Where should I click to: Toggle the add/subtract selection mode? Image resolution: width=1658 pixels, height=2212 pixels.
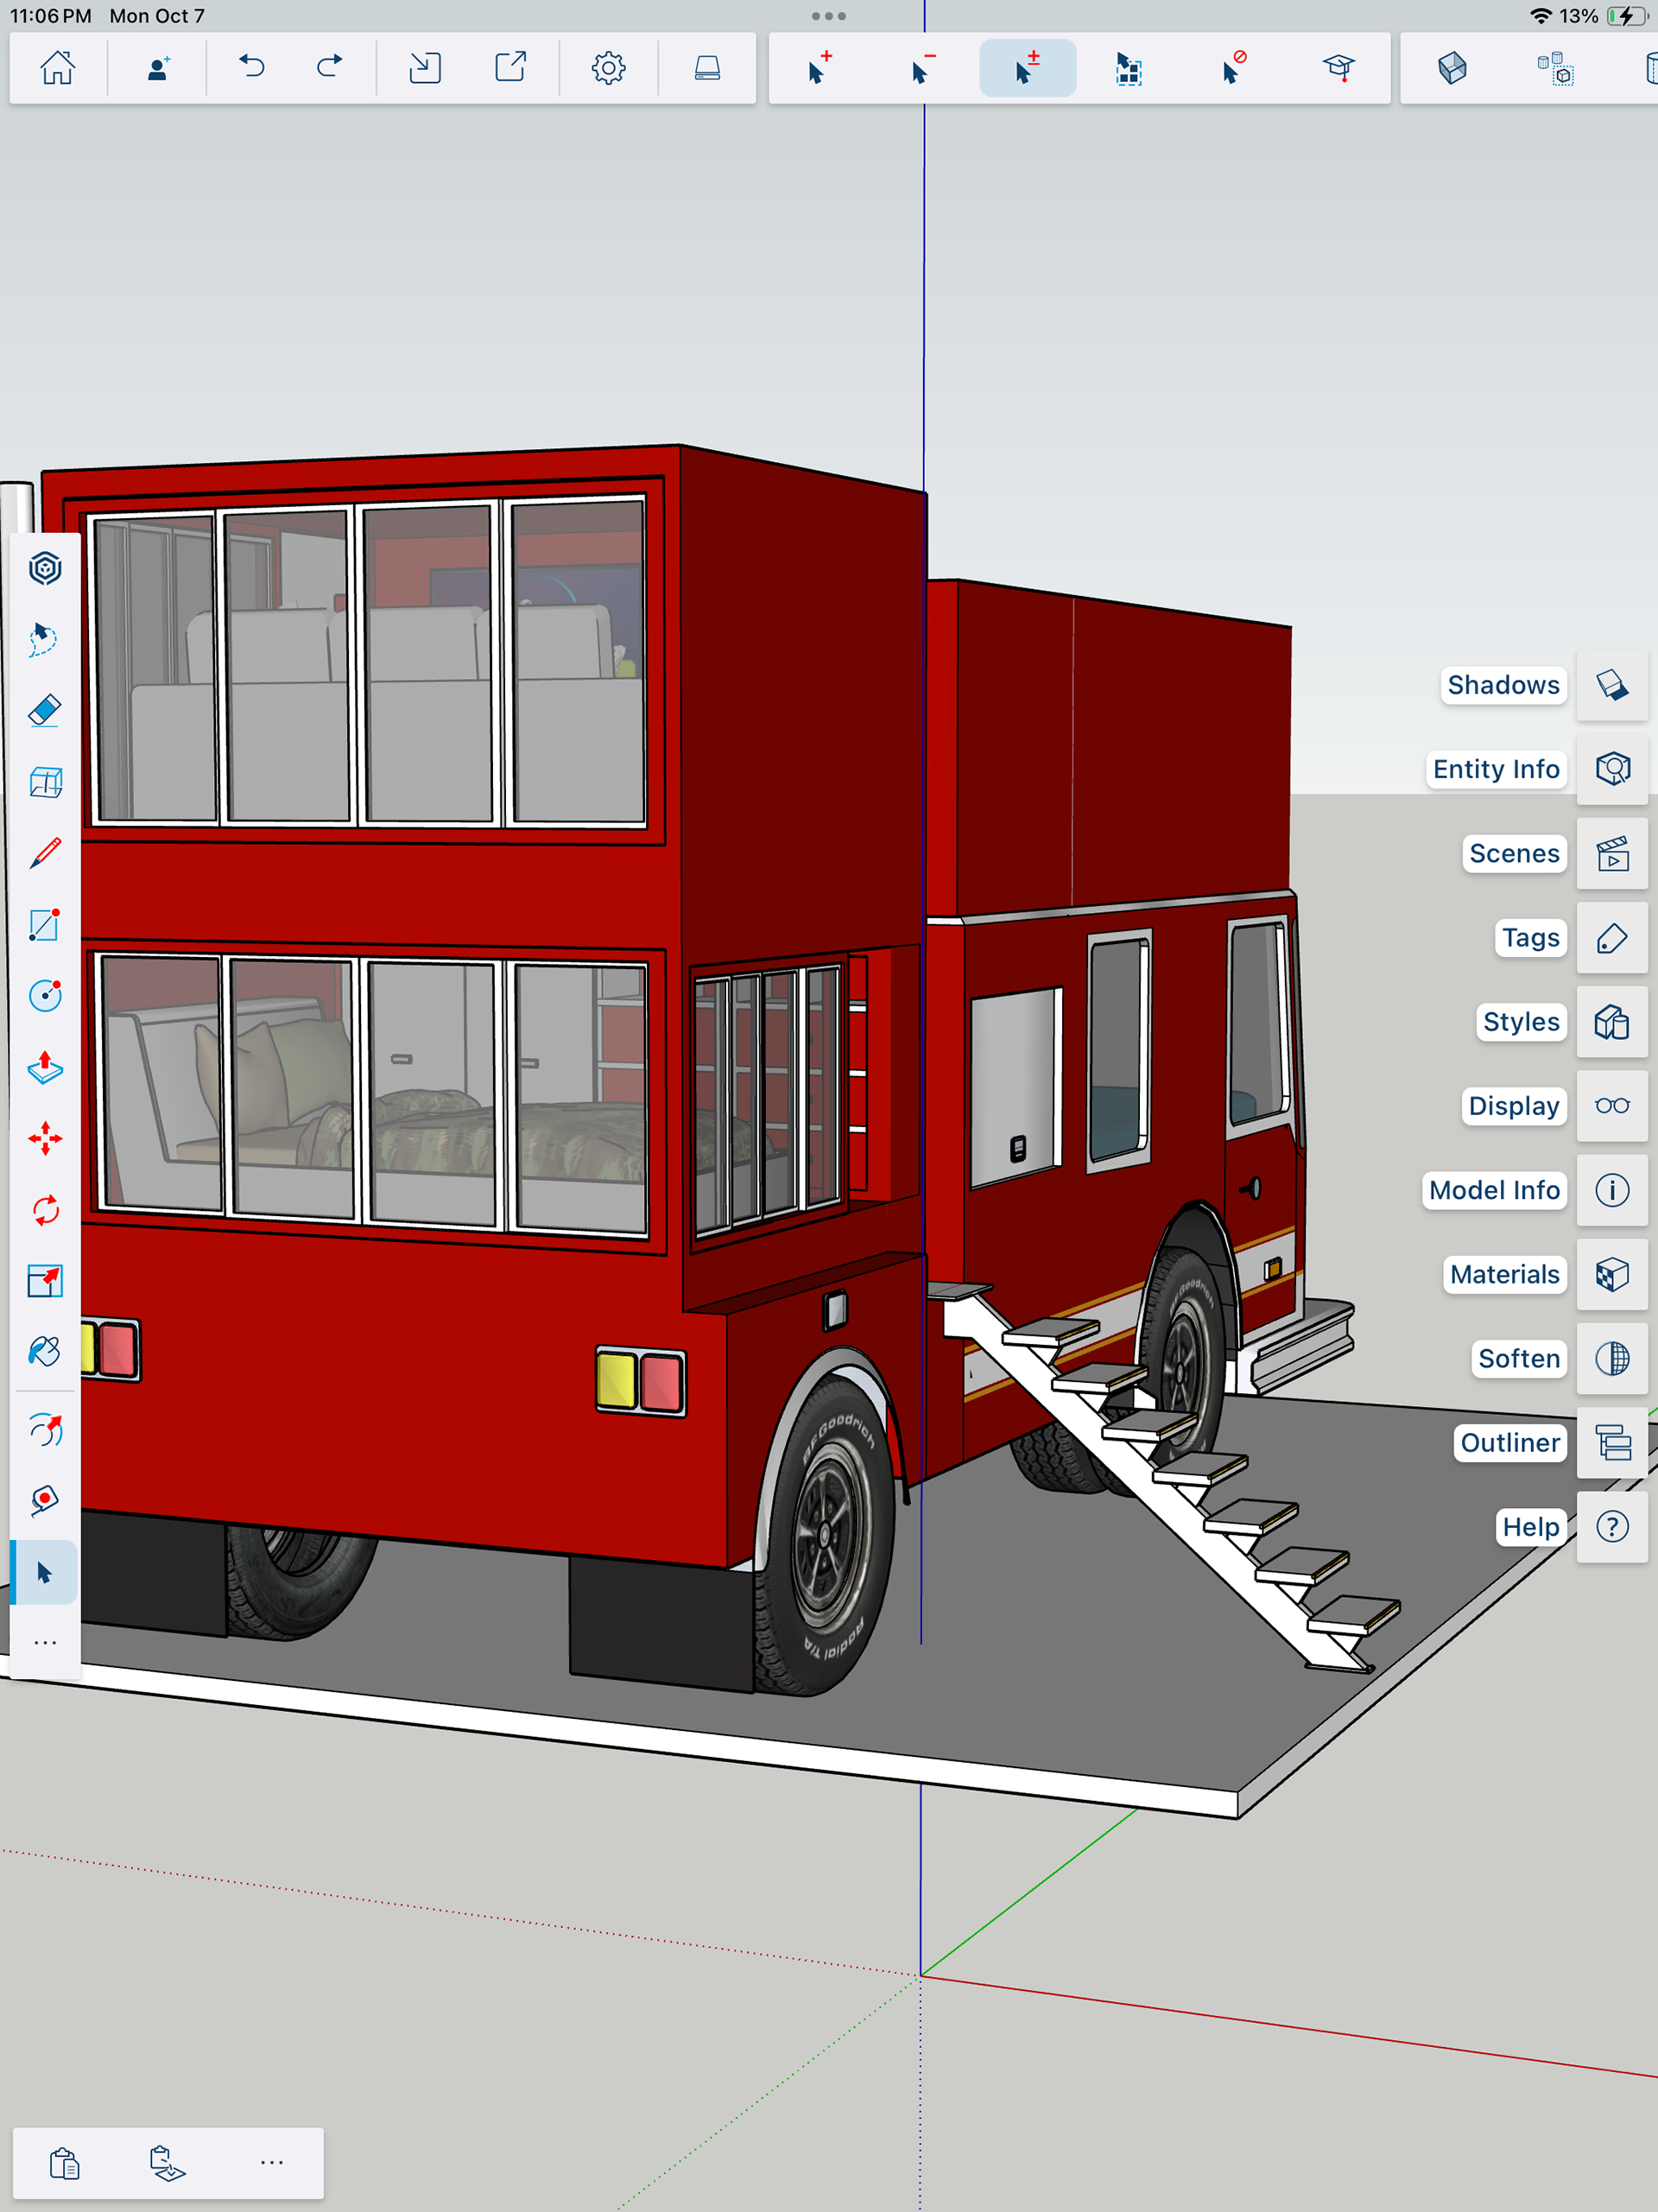1027,68
